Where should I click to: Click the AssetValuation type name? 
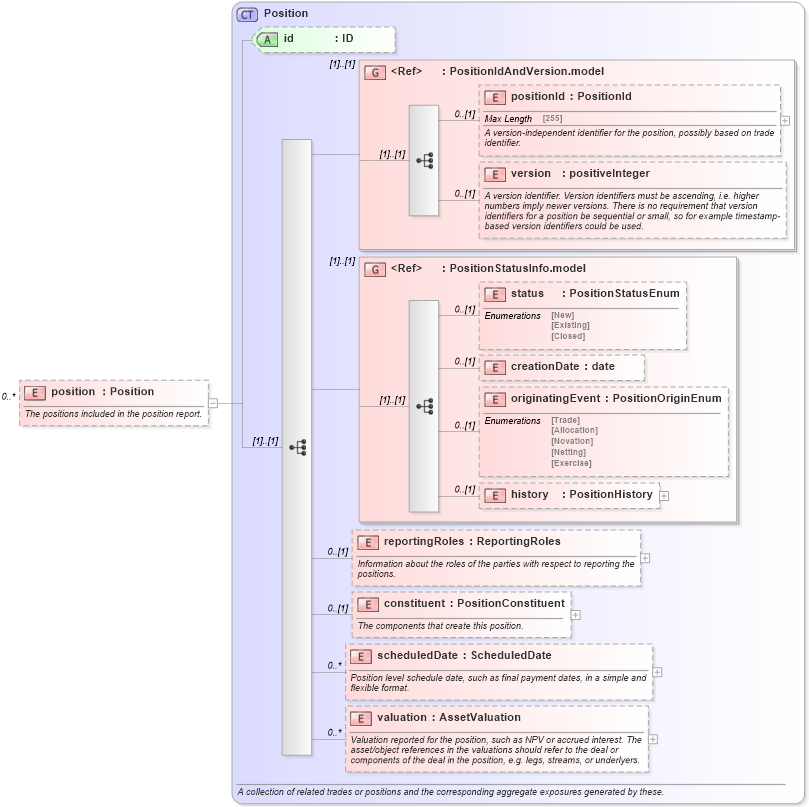480,717
